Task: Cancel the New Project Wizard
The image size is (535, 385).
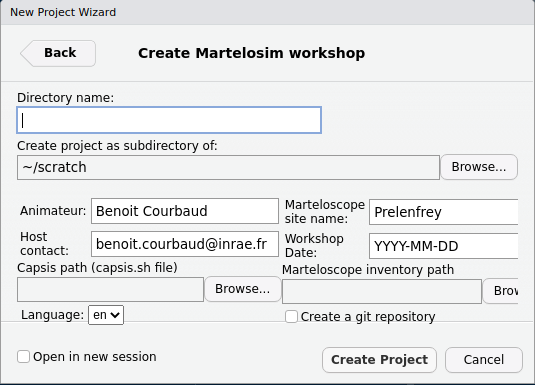Action: pos(484,360)
